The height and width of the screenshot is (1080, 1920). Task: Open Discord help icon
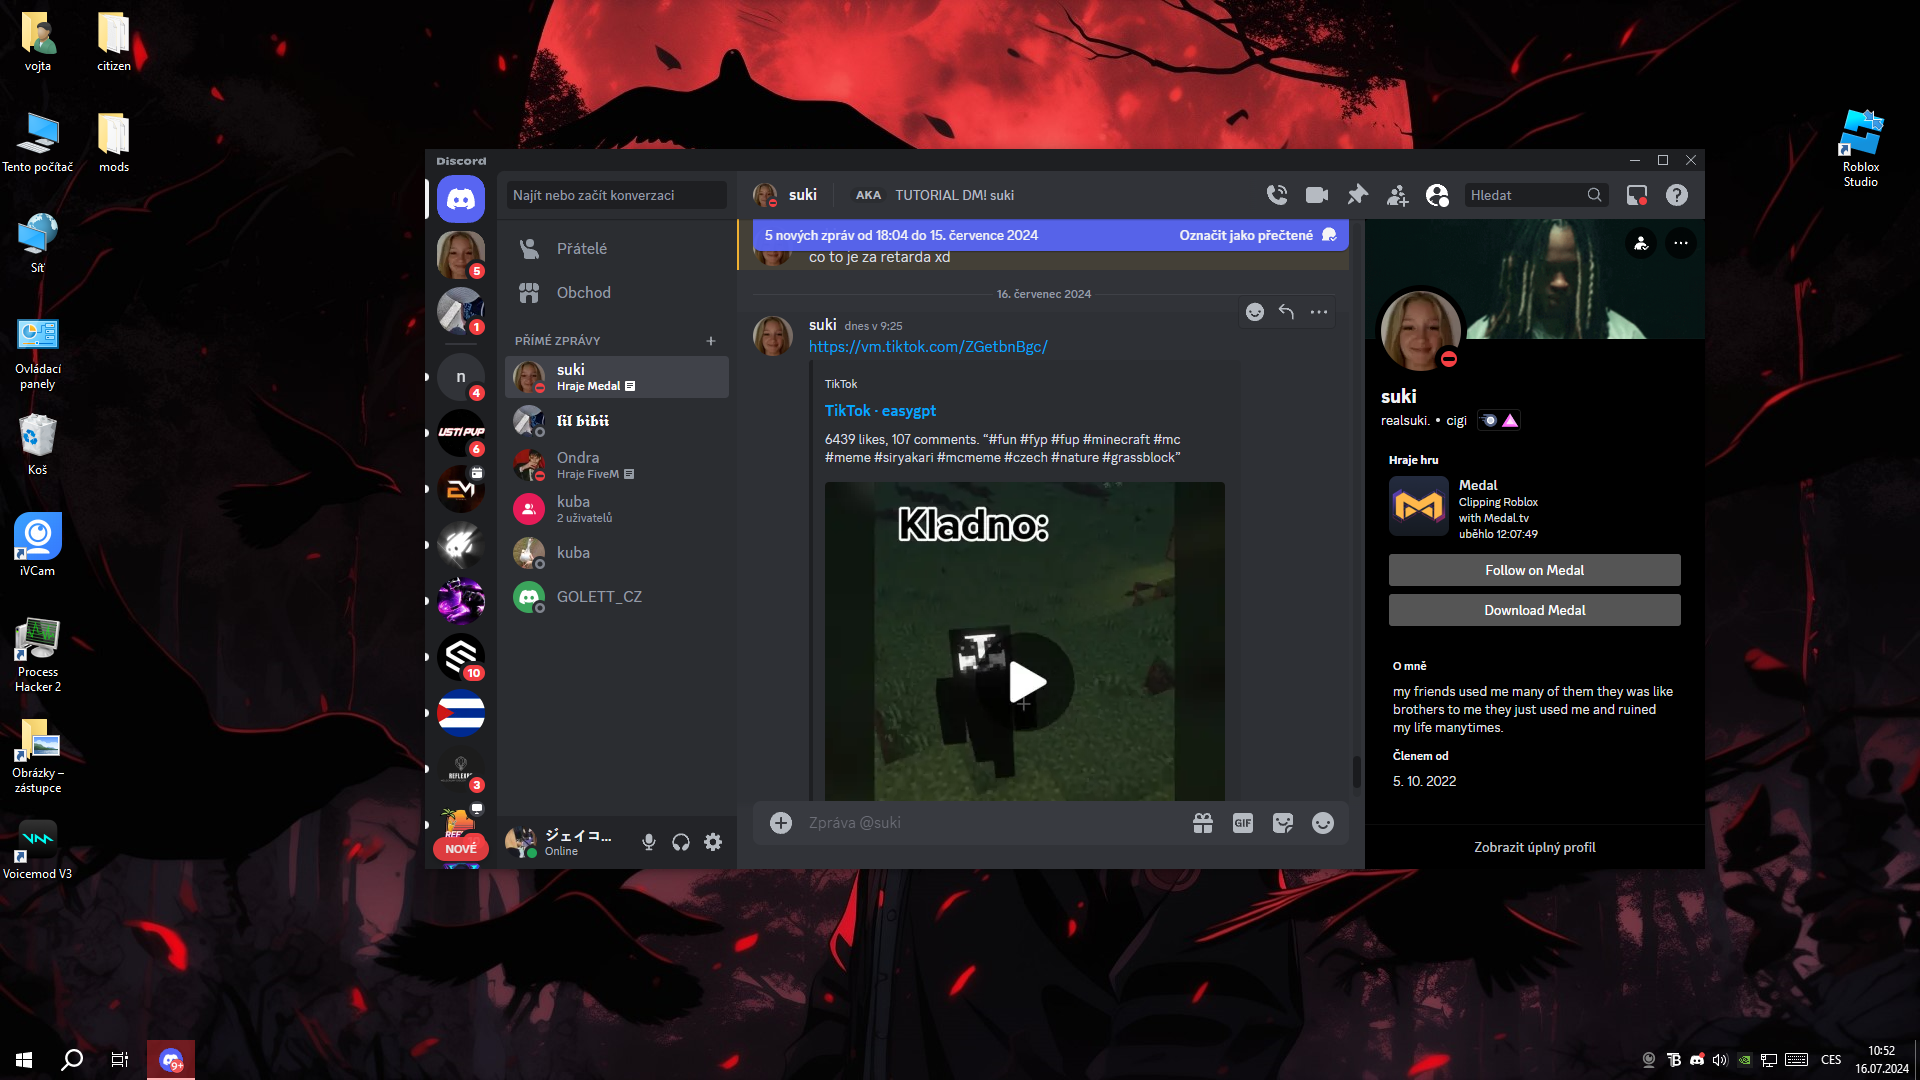[1677, 195]
